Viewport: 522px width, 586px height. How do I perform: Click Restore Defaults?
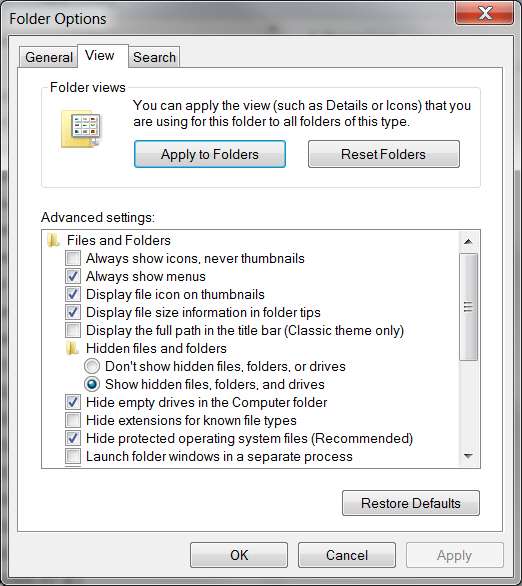(x=411, y=503)
